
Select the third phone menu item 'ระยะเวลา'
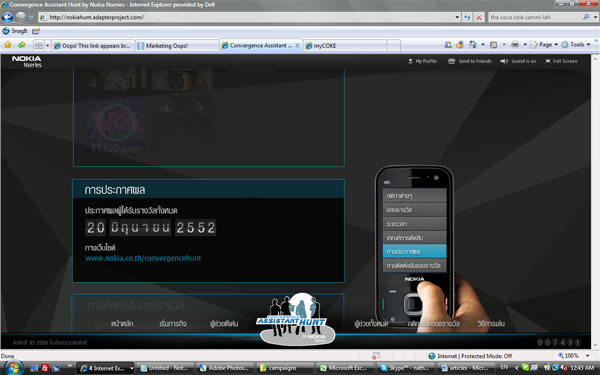click(414, 223)
